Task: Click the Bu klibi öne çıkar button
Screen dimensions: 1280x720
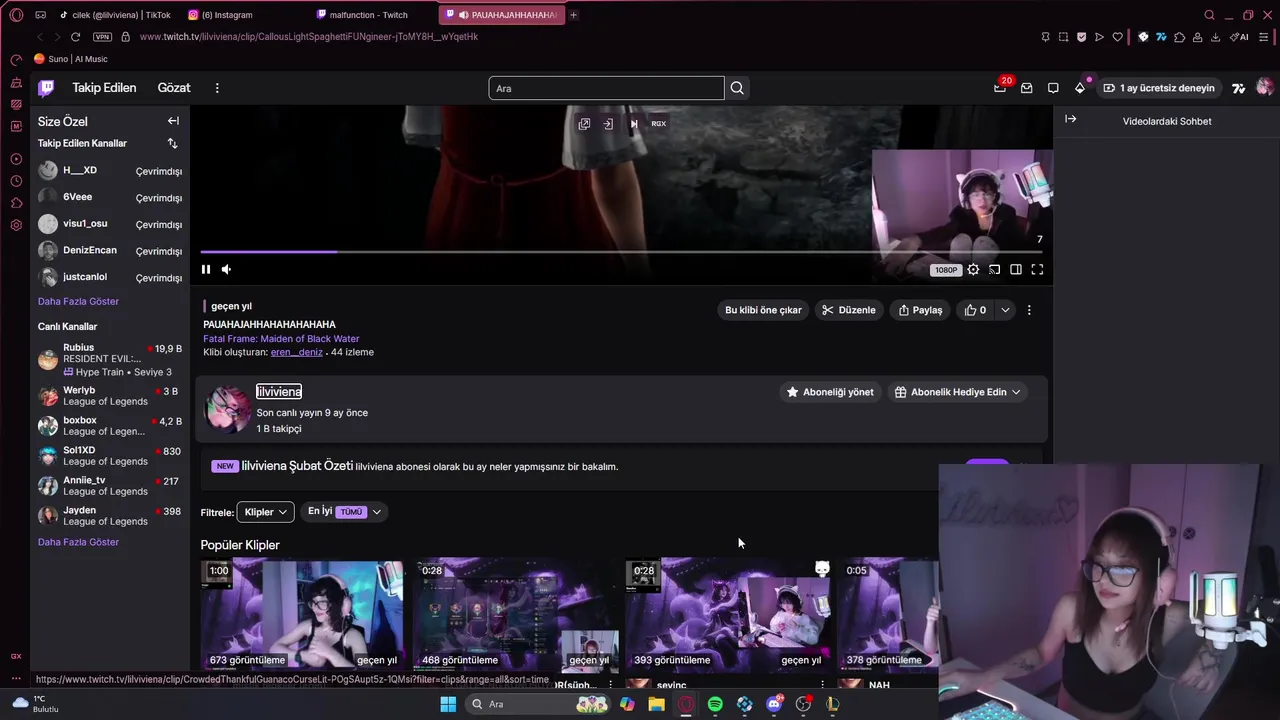Action: [x=763, y=310]
